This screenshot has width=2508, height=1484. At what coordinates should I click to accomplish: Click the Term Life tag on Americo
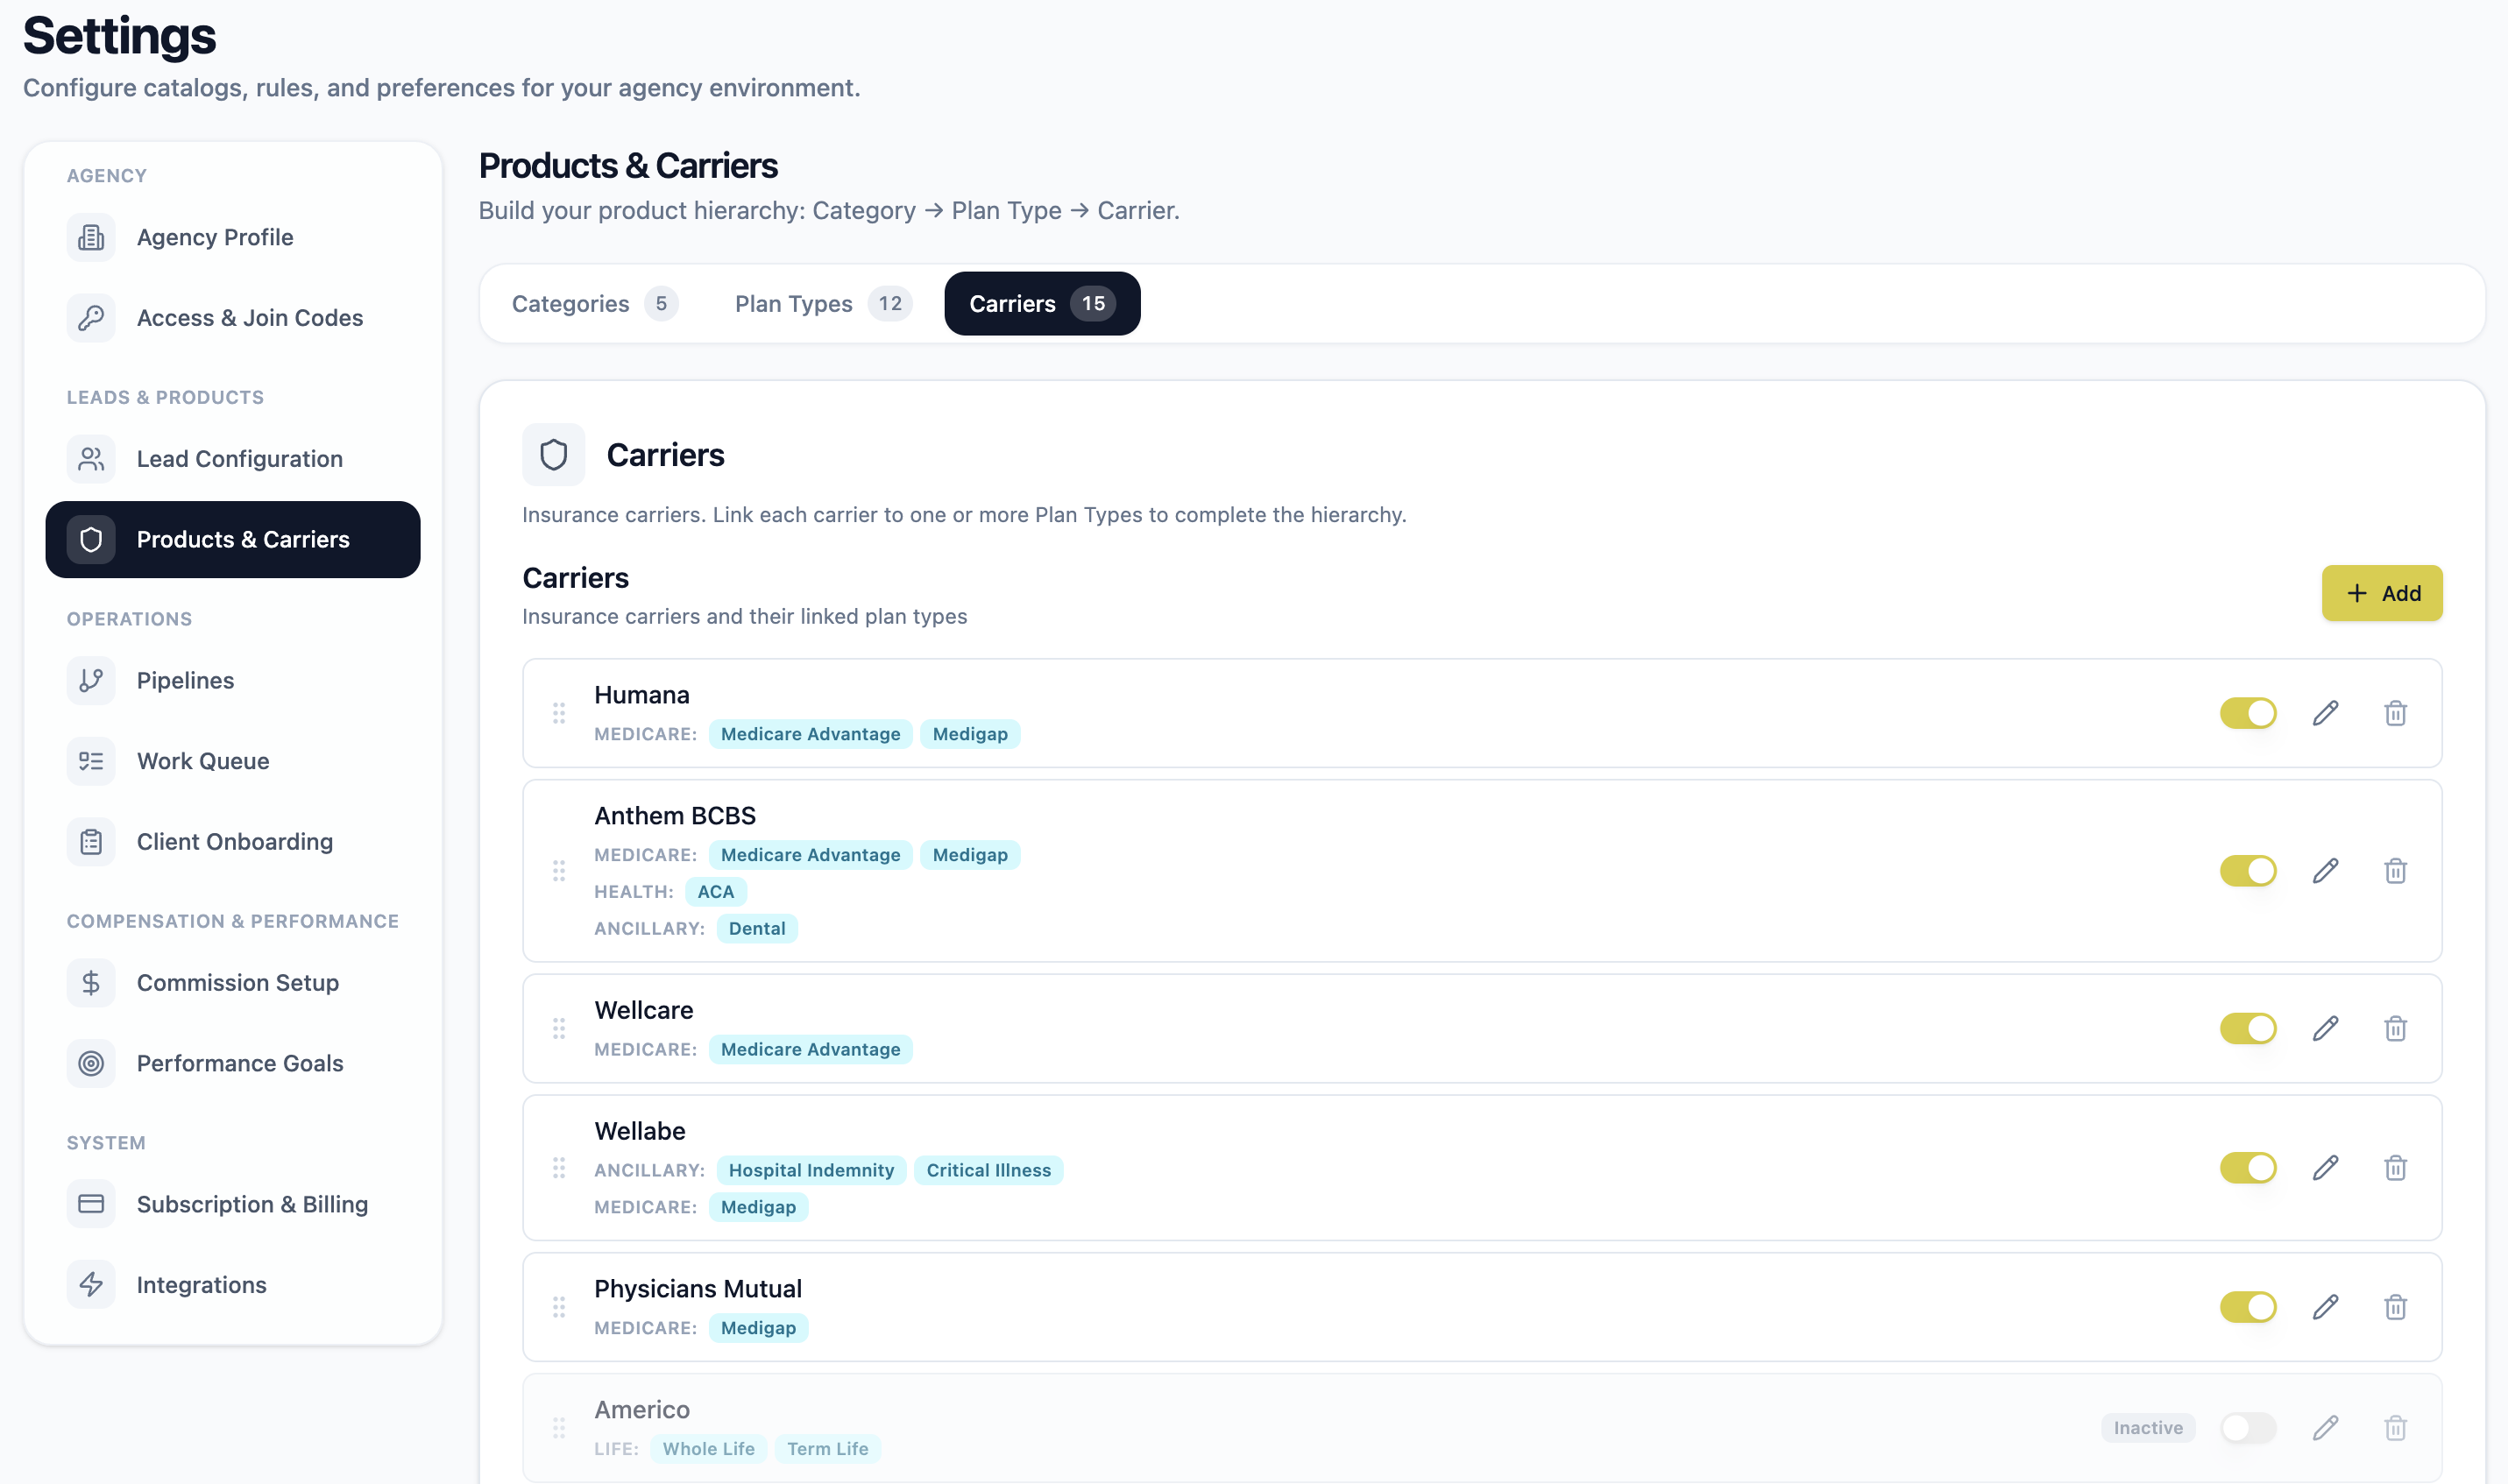coord(828,1449)
